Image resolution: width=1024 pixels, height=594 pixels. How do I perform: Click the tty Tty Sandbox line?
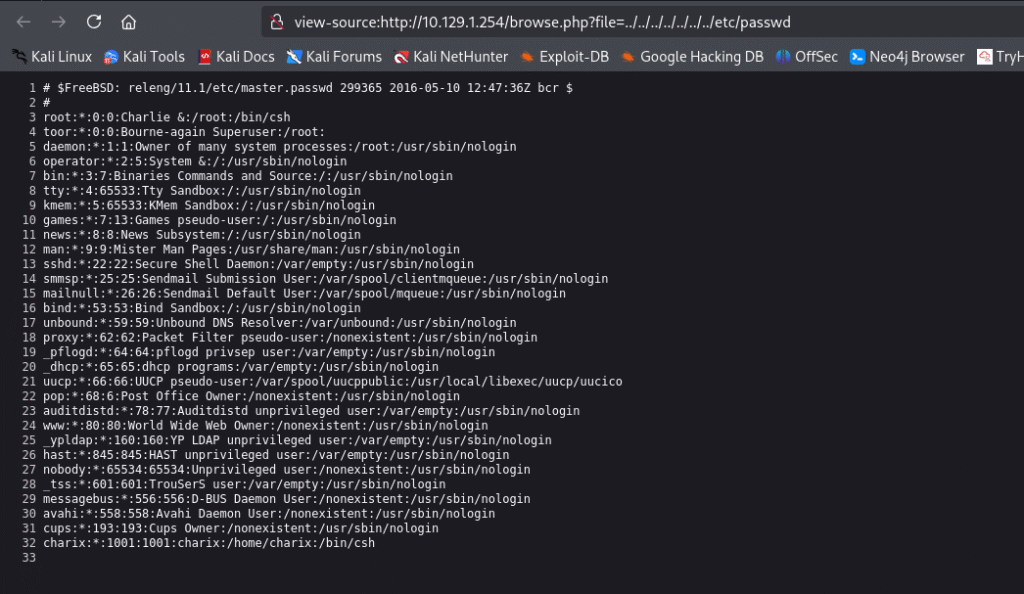[x=202, y=191]
